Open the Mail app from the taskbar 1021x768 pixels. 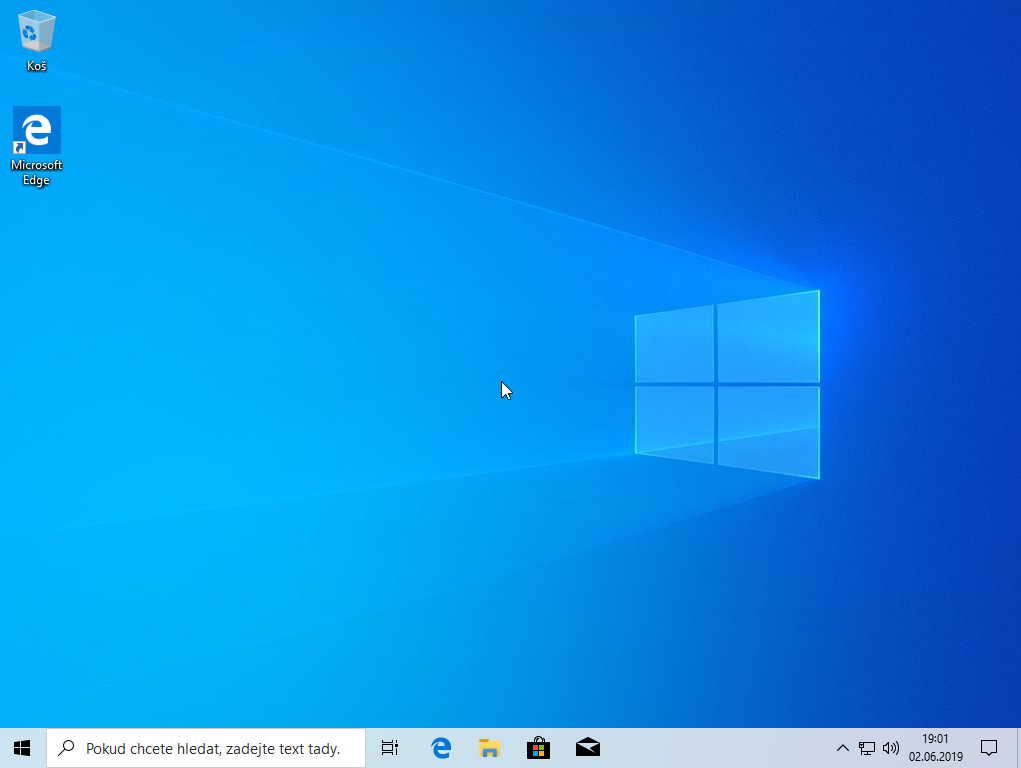[588, 748]
